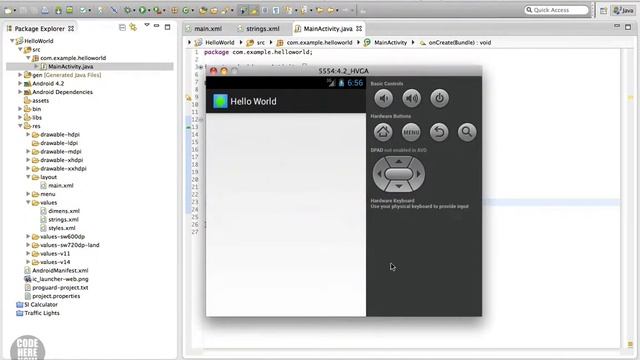Click the Debug bug icon in toolbar
This screenshot has width=640, height=360.
point(128,10)
